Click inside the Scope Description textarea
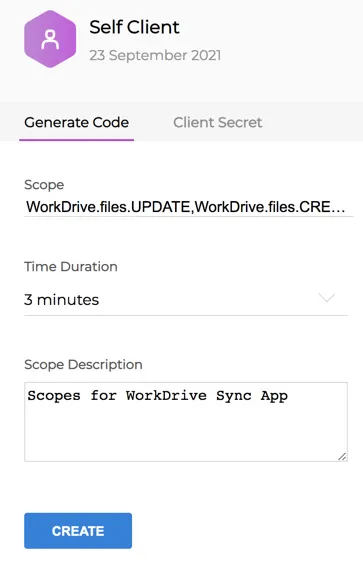 click(x=186, y=422)
